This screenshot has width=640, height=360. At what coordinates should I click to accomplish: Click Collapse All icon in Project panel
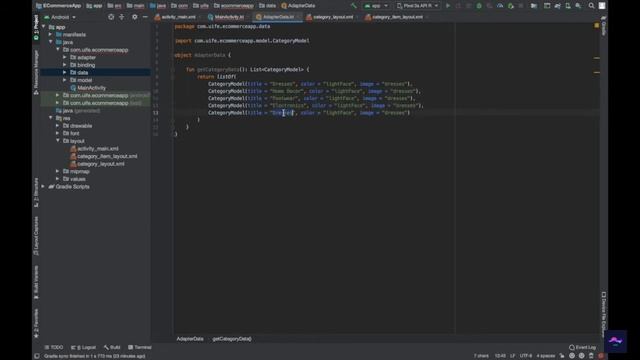(122, 17)
